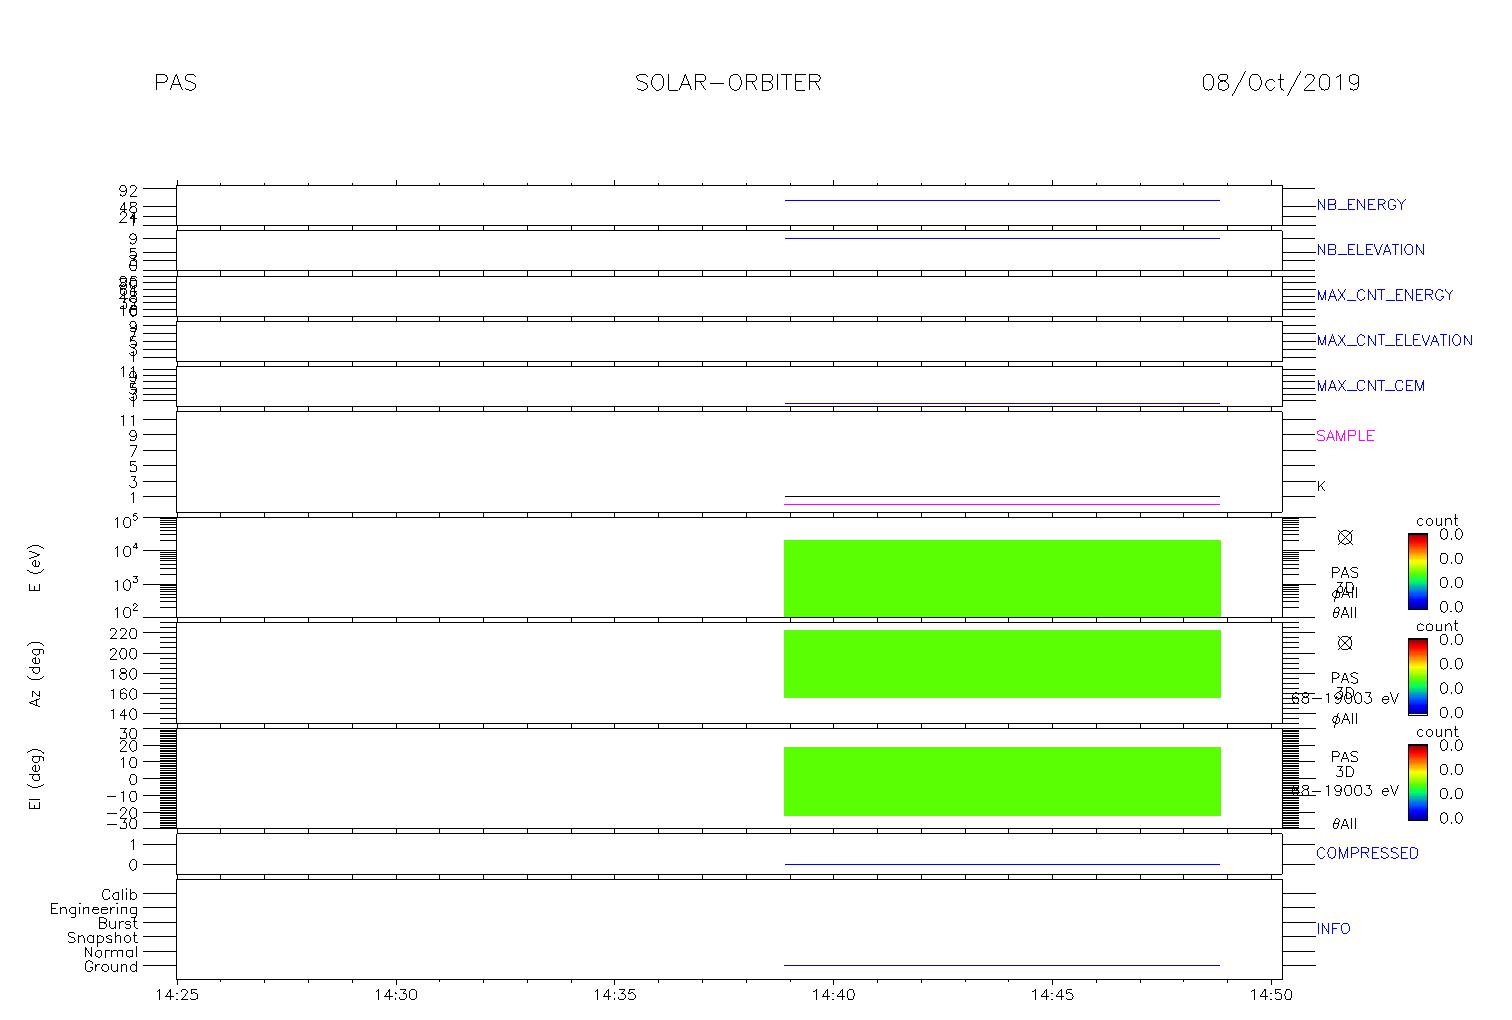Click the NB_ELEVATION panel label
The image size is (1512, 1020).
coord(1370,250)
